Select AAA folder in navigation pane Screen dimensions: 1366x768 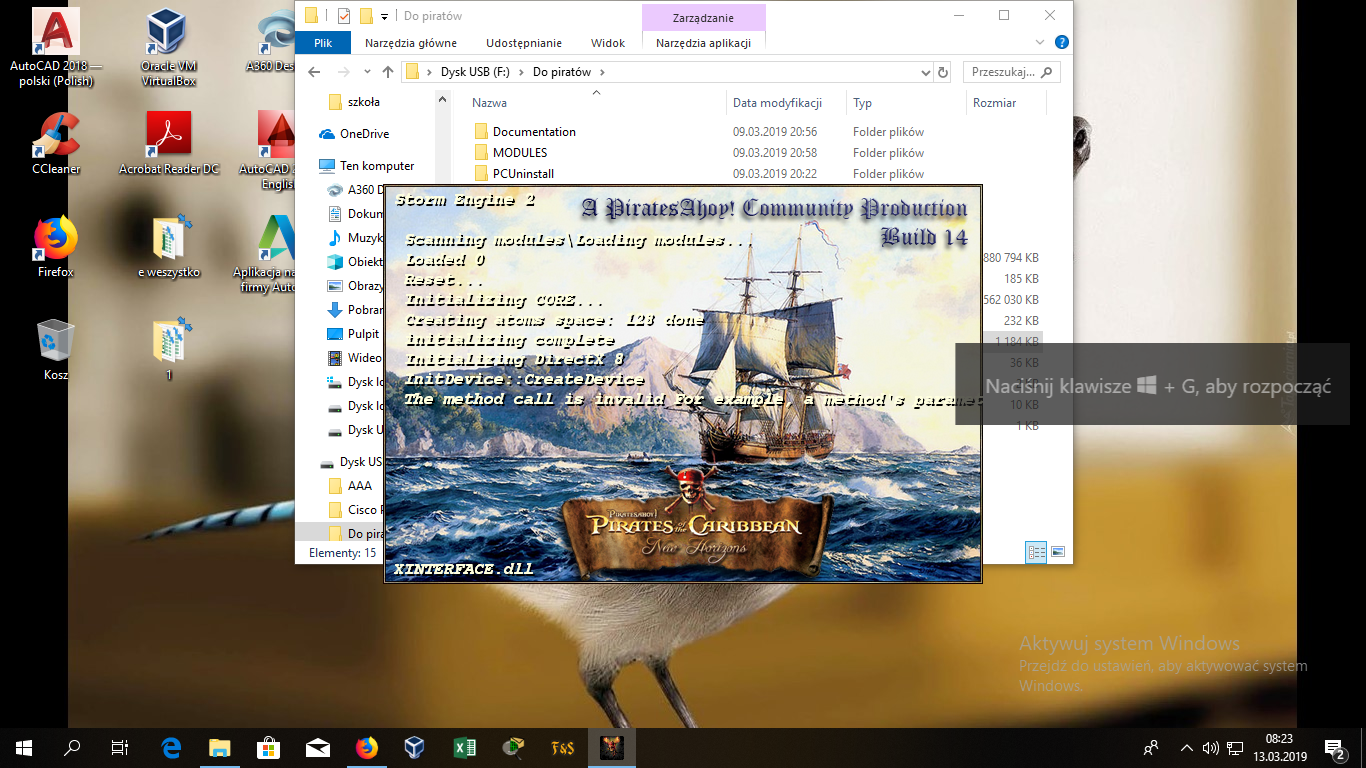pos(359,486)
